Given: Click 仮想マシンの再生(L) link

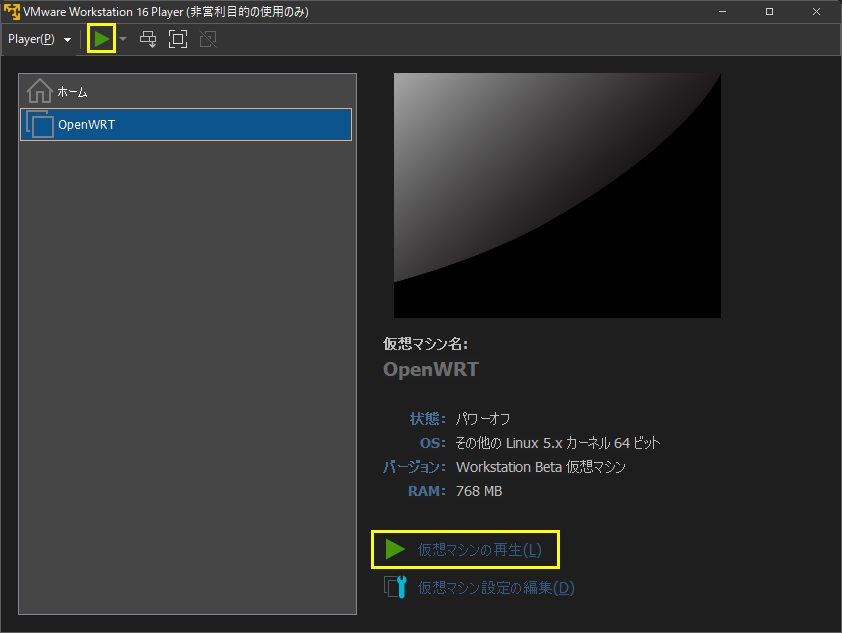Looking at the screenshot, I should [x=480, y=550].
